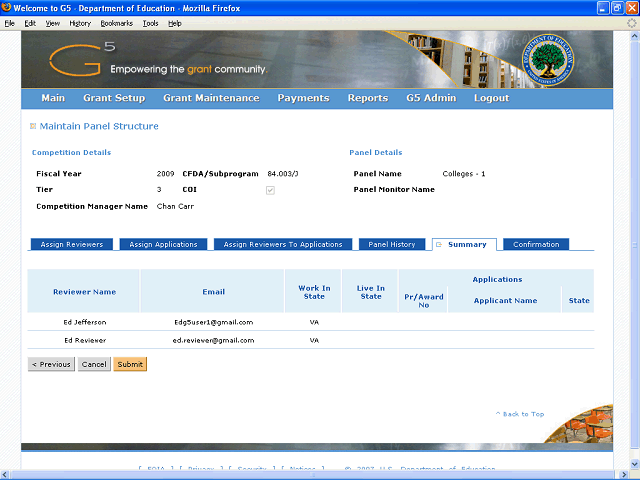Open the History menu
The image size is (640, 480).
[80, 23]
